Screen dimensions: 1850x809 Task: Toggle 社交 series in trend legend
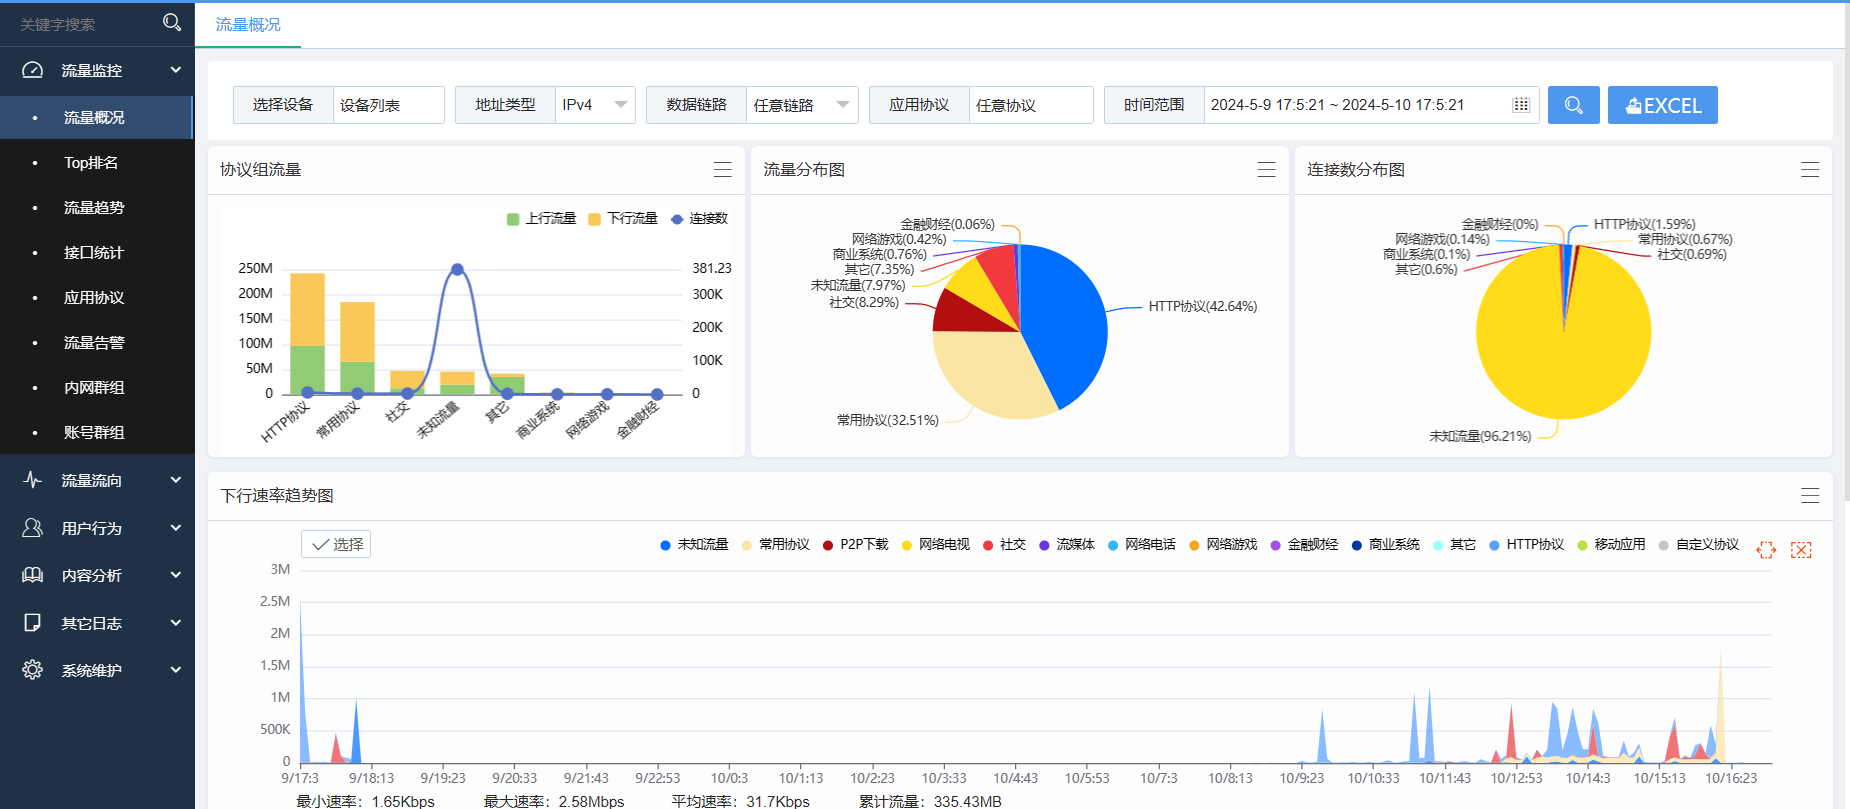coord(1004,545)
